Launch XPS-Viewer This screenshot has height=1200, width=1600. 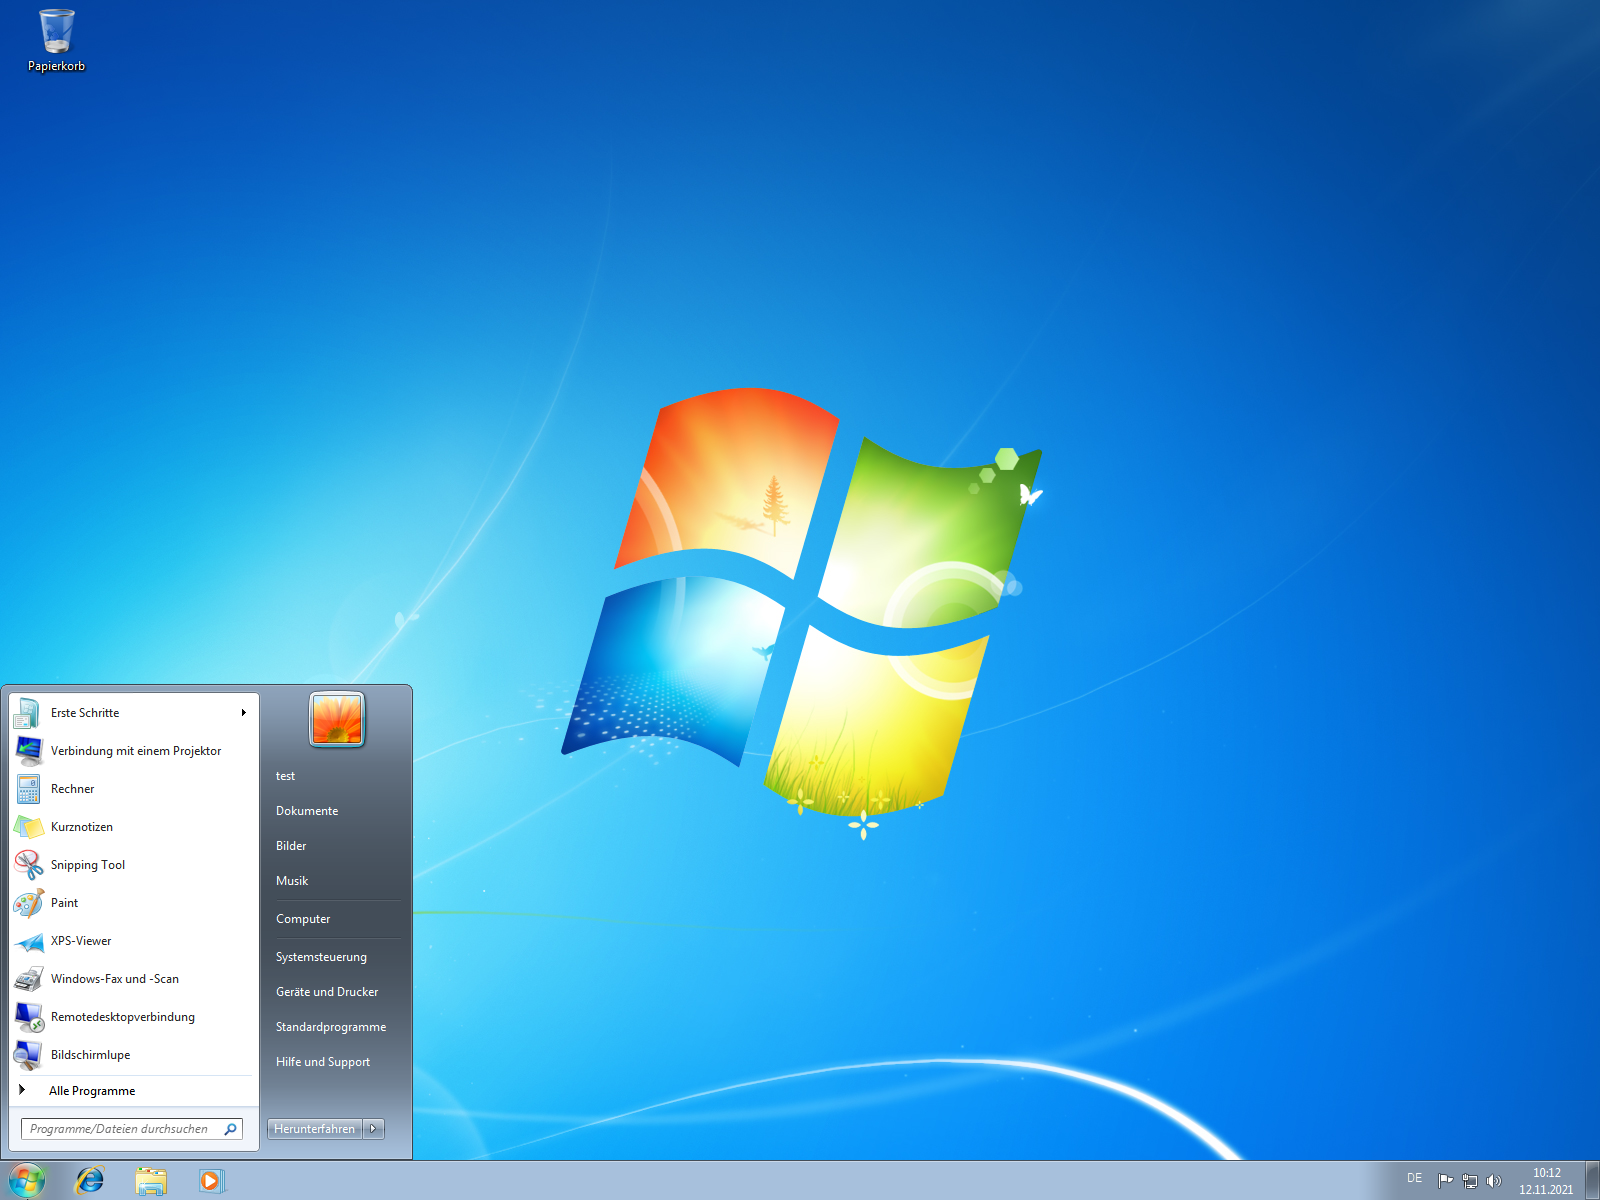click(x=134, y=941)
